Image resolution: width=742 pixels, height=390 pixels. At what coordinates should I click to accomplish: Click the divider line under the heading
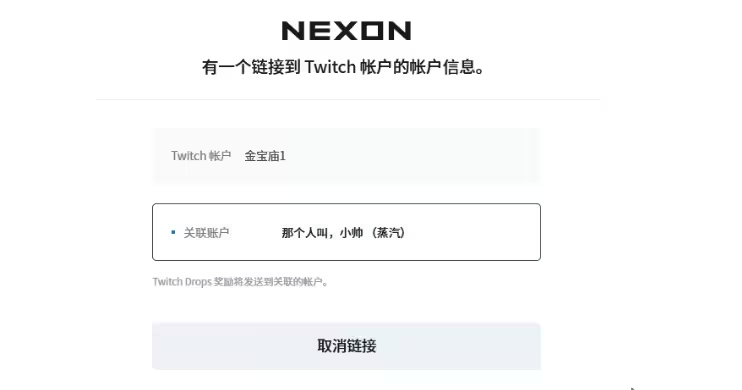point(348,99)
